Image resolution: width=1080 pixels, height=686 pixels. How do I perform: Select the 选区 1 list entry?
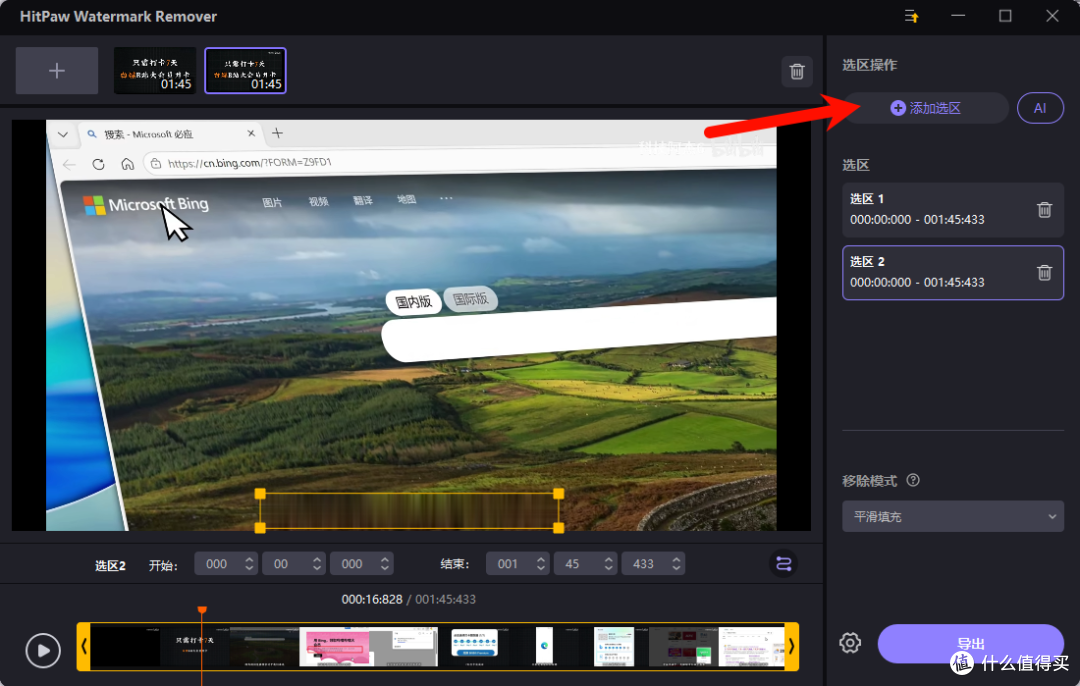pyautogui.click(x=953, y=210)
